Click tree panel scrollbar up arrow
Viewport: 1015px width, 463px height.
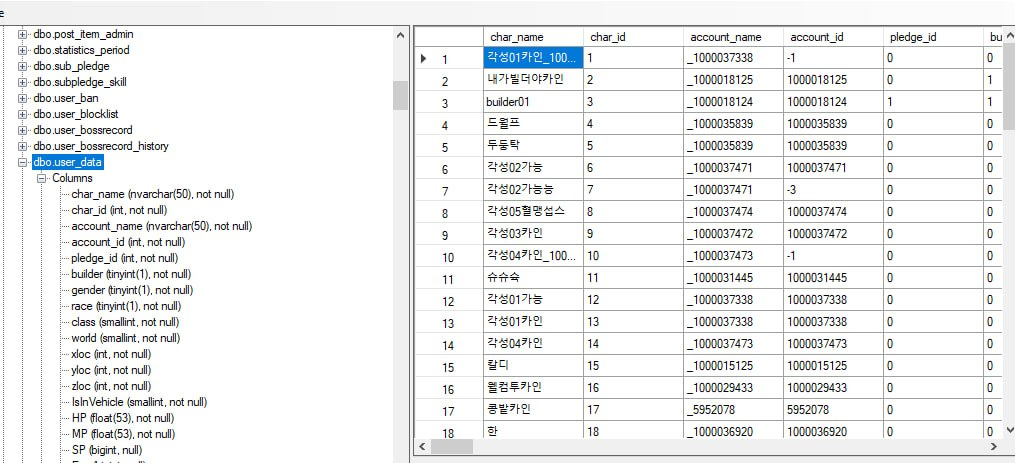400,34
